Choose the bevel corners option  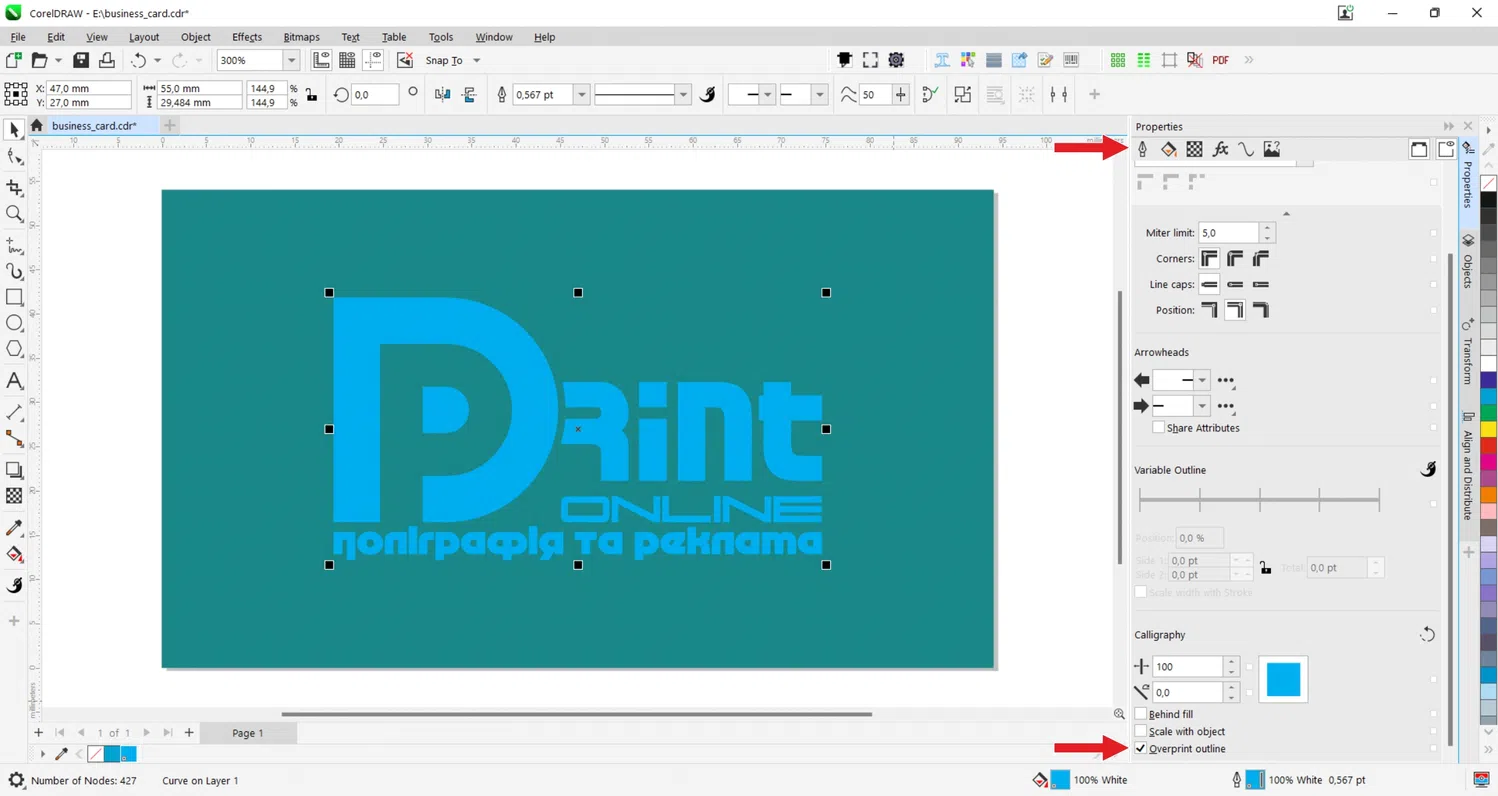[x=1261, y=259]
